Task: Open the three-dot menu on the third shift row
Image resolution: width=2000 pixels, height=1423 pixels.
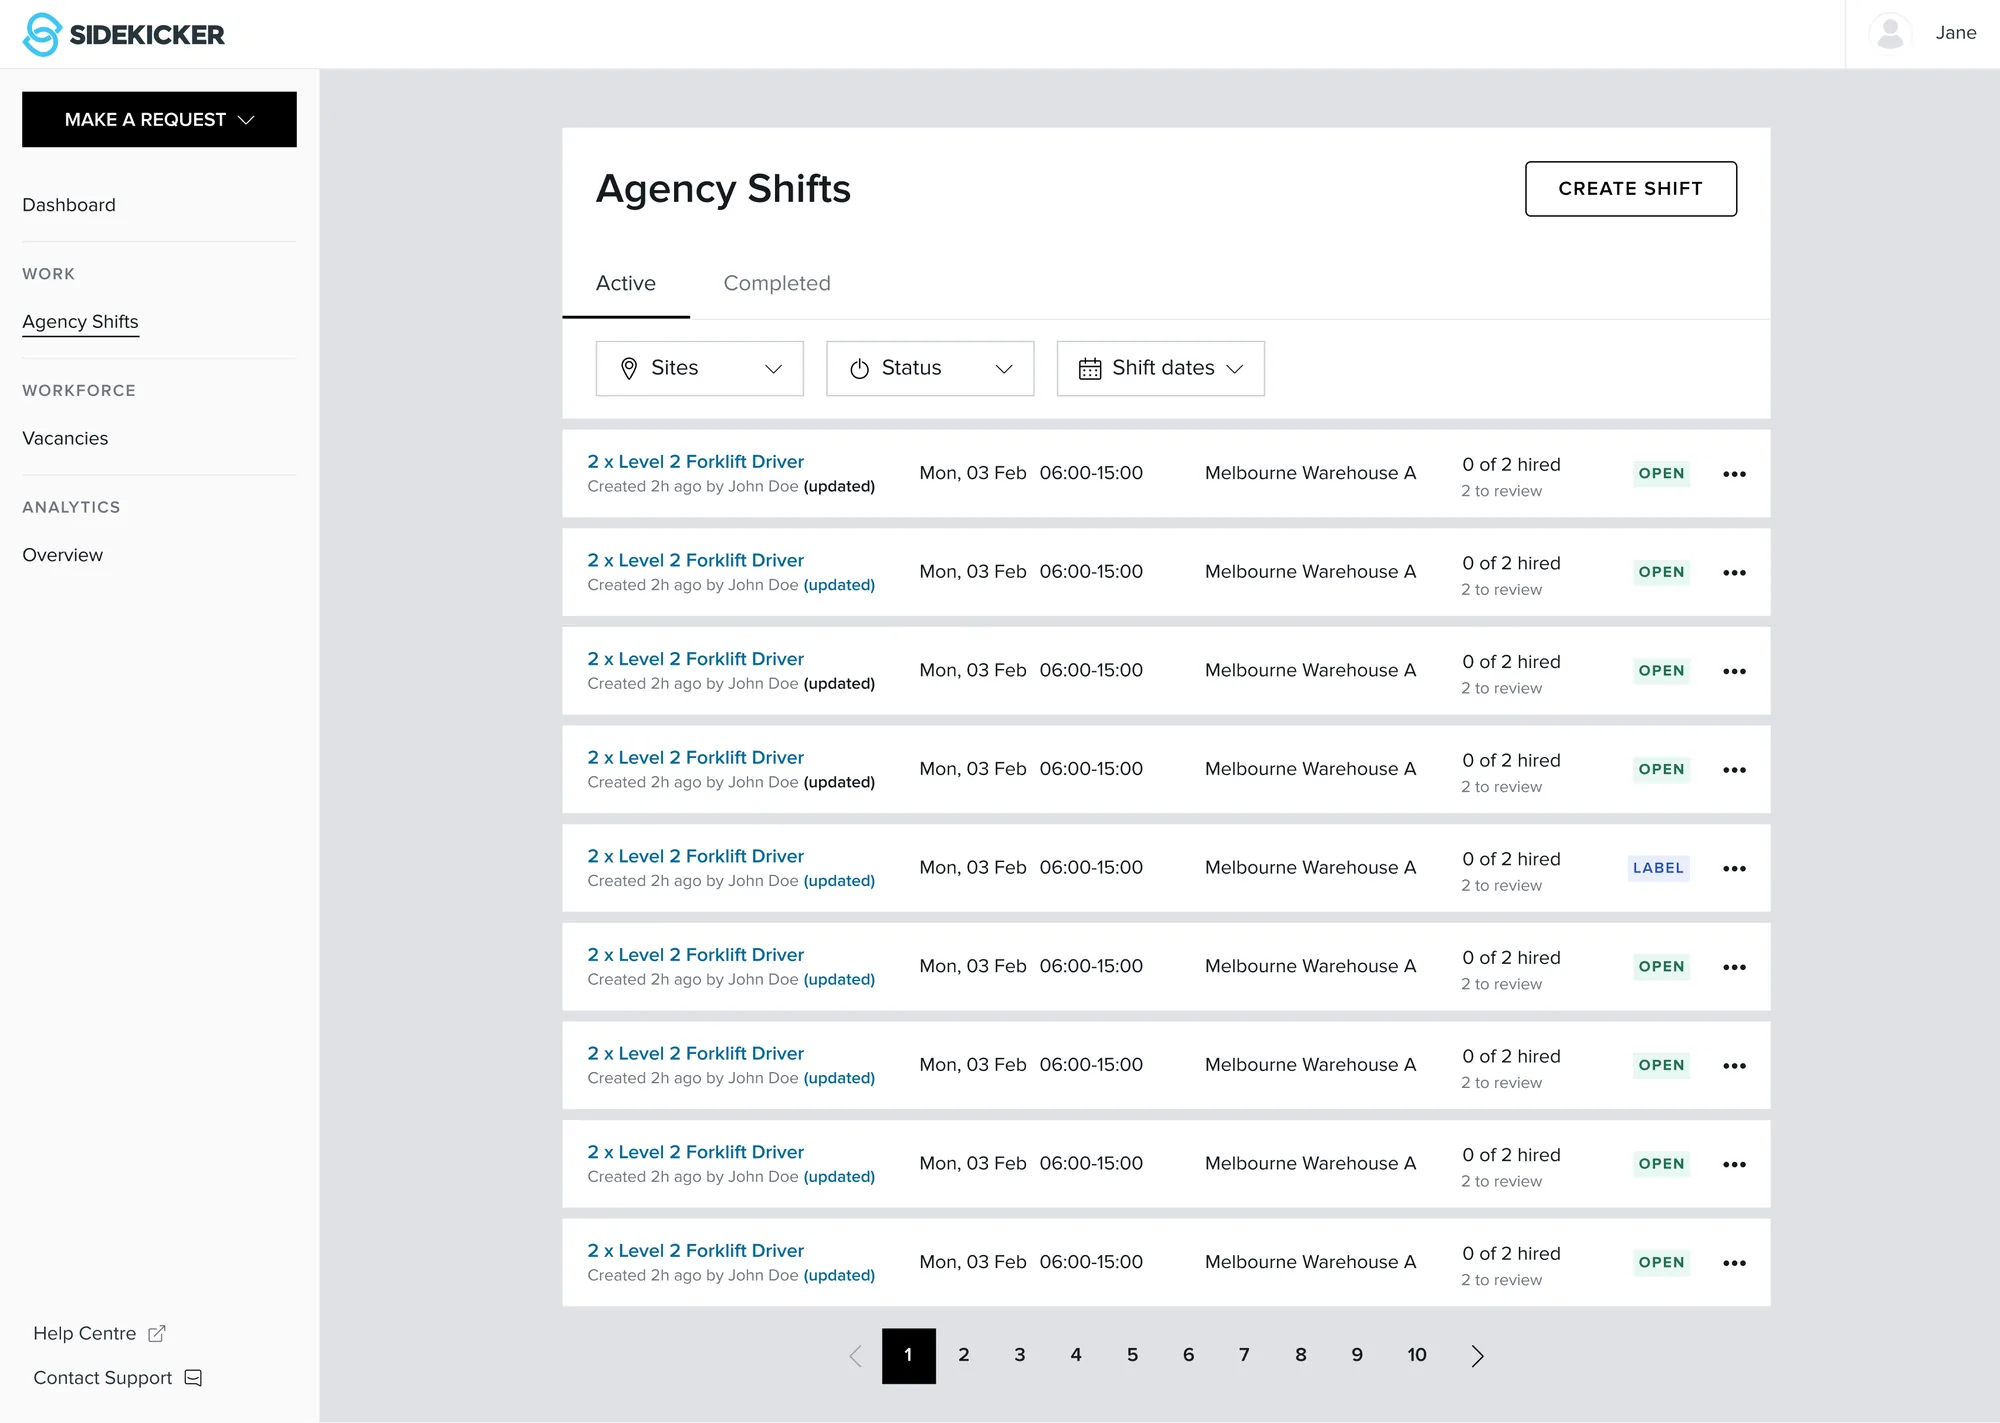Action: coord(1735,671)
